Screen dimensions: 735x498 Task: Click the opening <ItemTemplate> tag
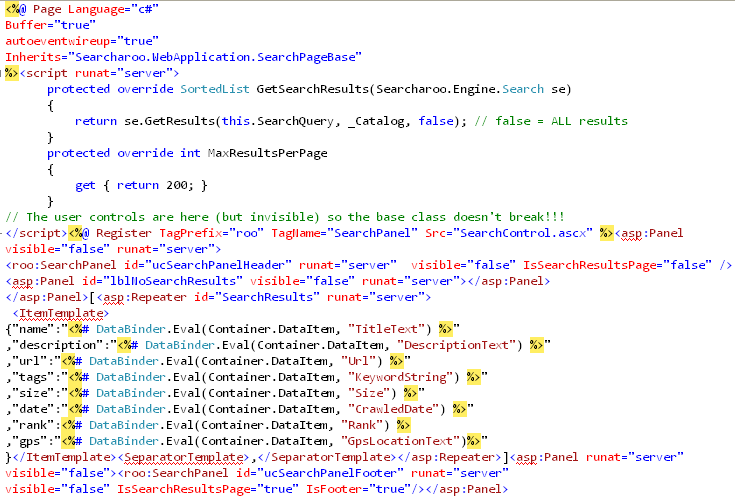[x=60, y=313]
